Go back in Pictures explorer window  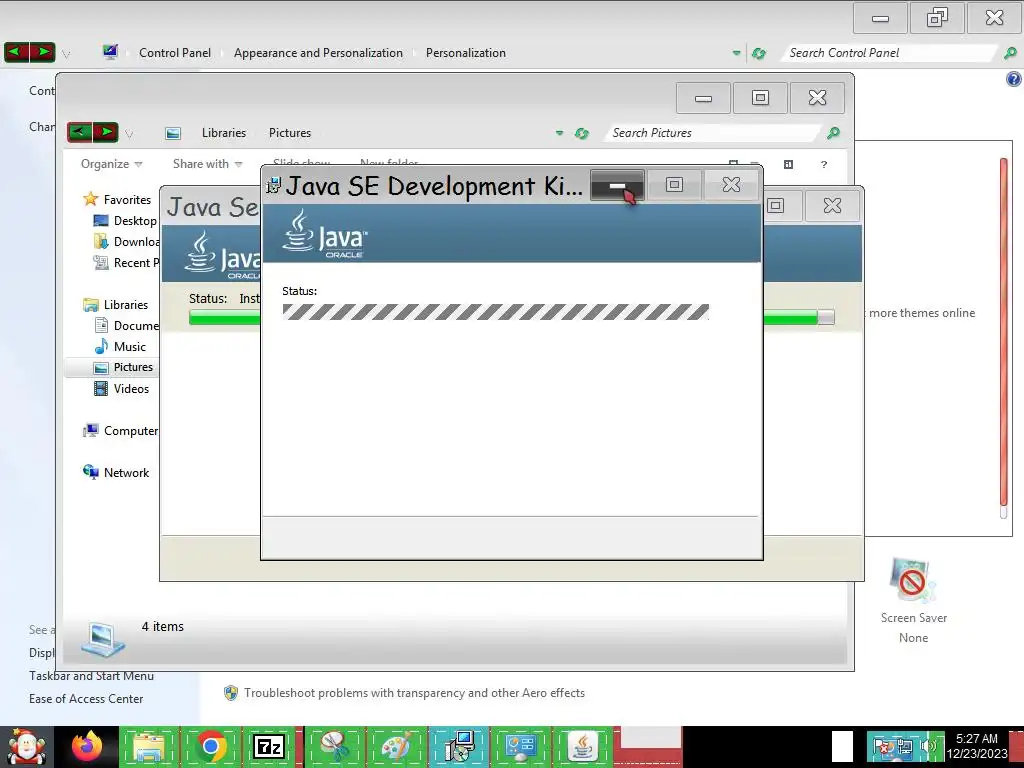coord(80,132)
